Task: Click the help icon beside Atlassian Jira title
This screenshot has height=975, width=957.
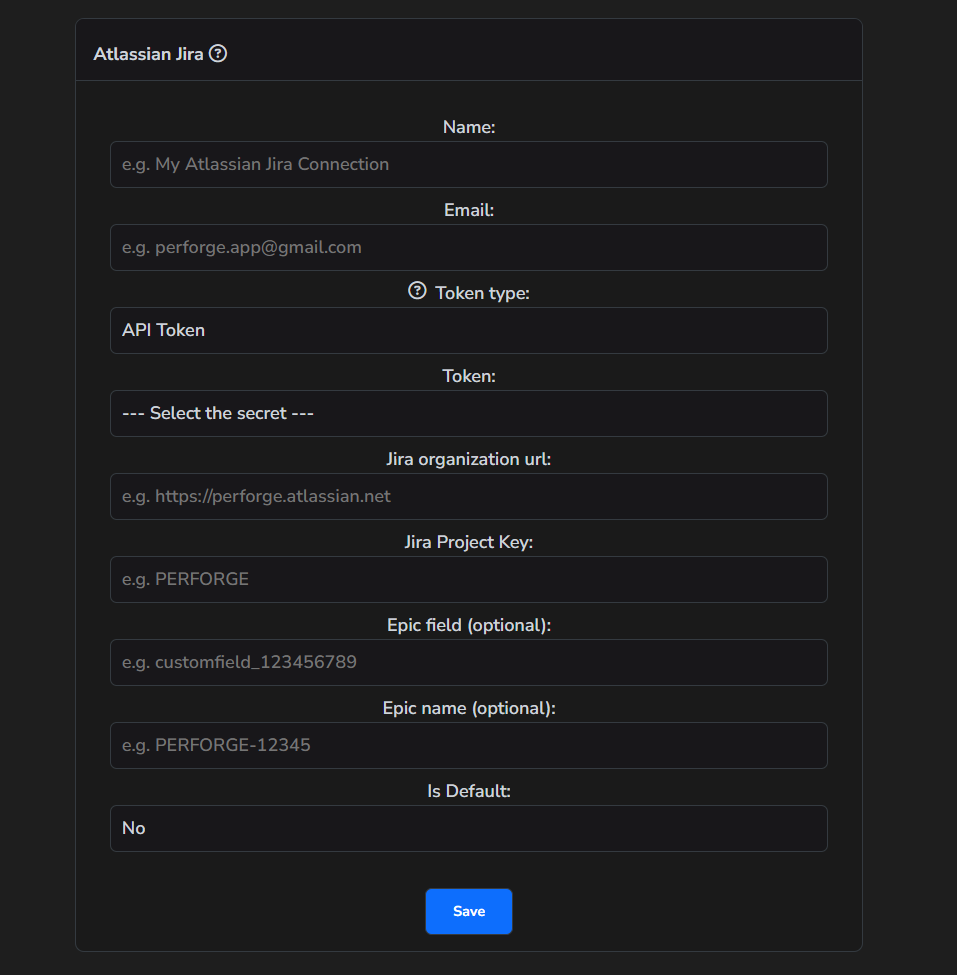Action: coord(218,54)
